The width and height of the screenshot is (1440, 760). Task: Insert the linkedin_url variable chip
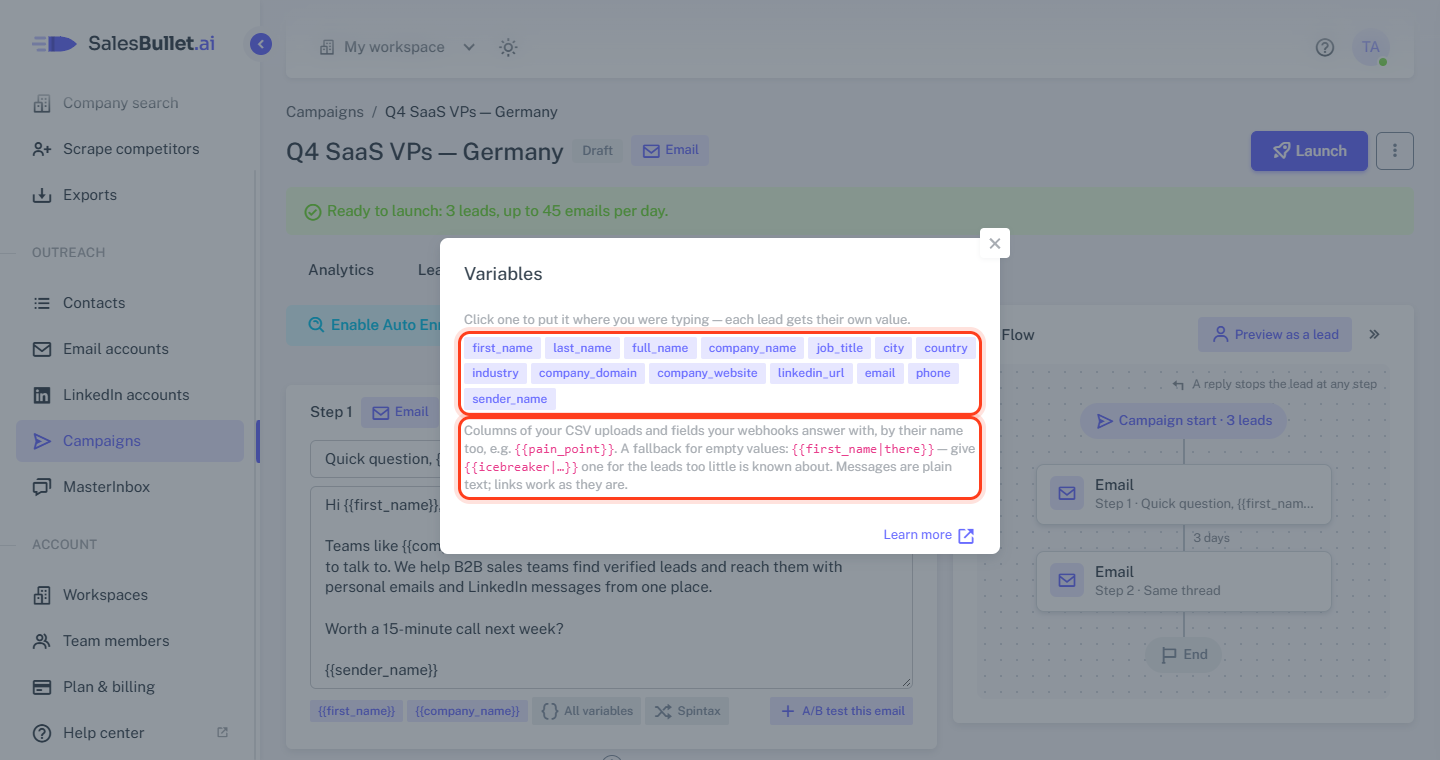pos(811,373)
